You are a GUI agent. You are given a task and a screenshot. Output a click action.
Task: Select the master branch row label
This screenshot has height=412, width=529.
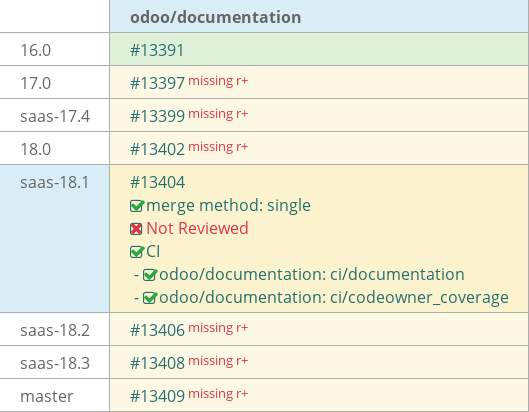tap(47, 396)
